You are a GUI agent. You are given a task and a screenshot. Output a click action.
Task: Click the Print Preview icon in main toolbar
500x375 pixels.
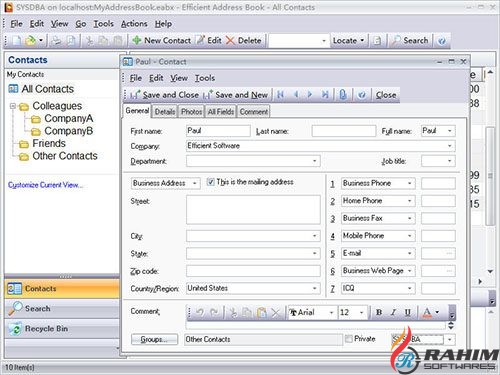coord(71,41)
